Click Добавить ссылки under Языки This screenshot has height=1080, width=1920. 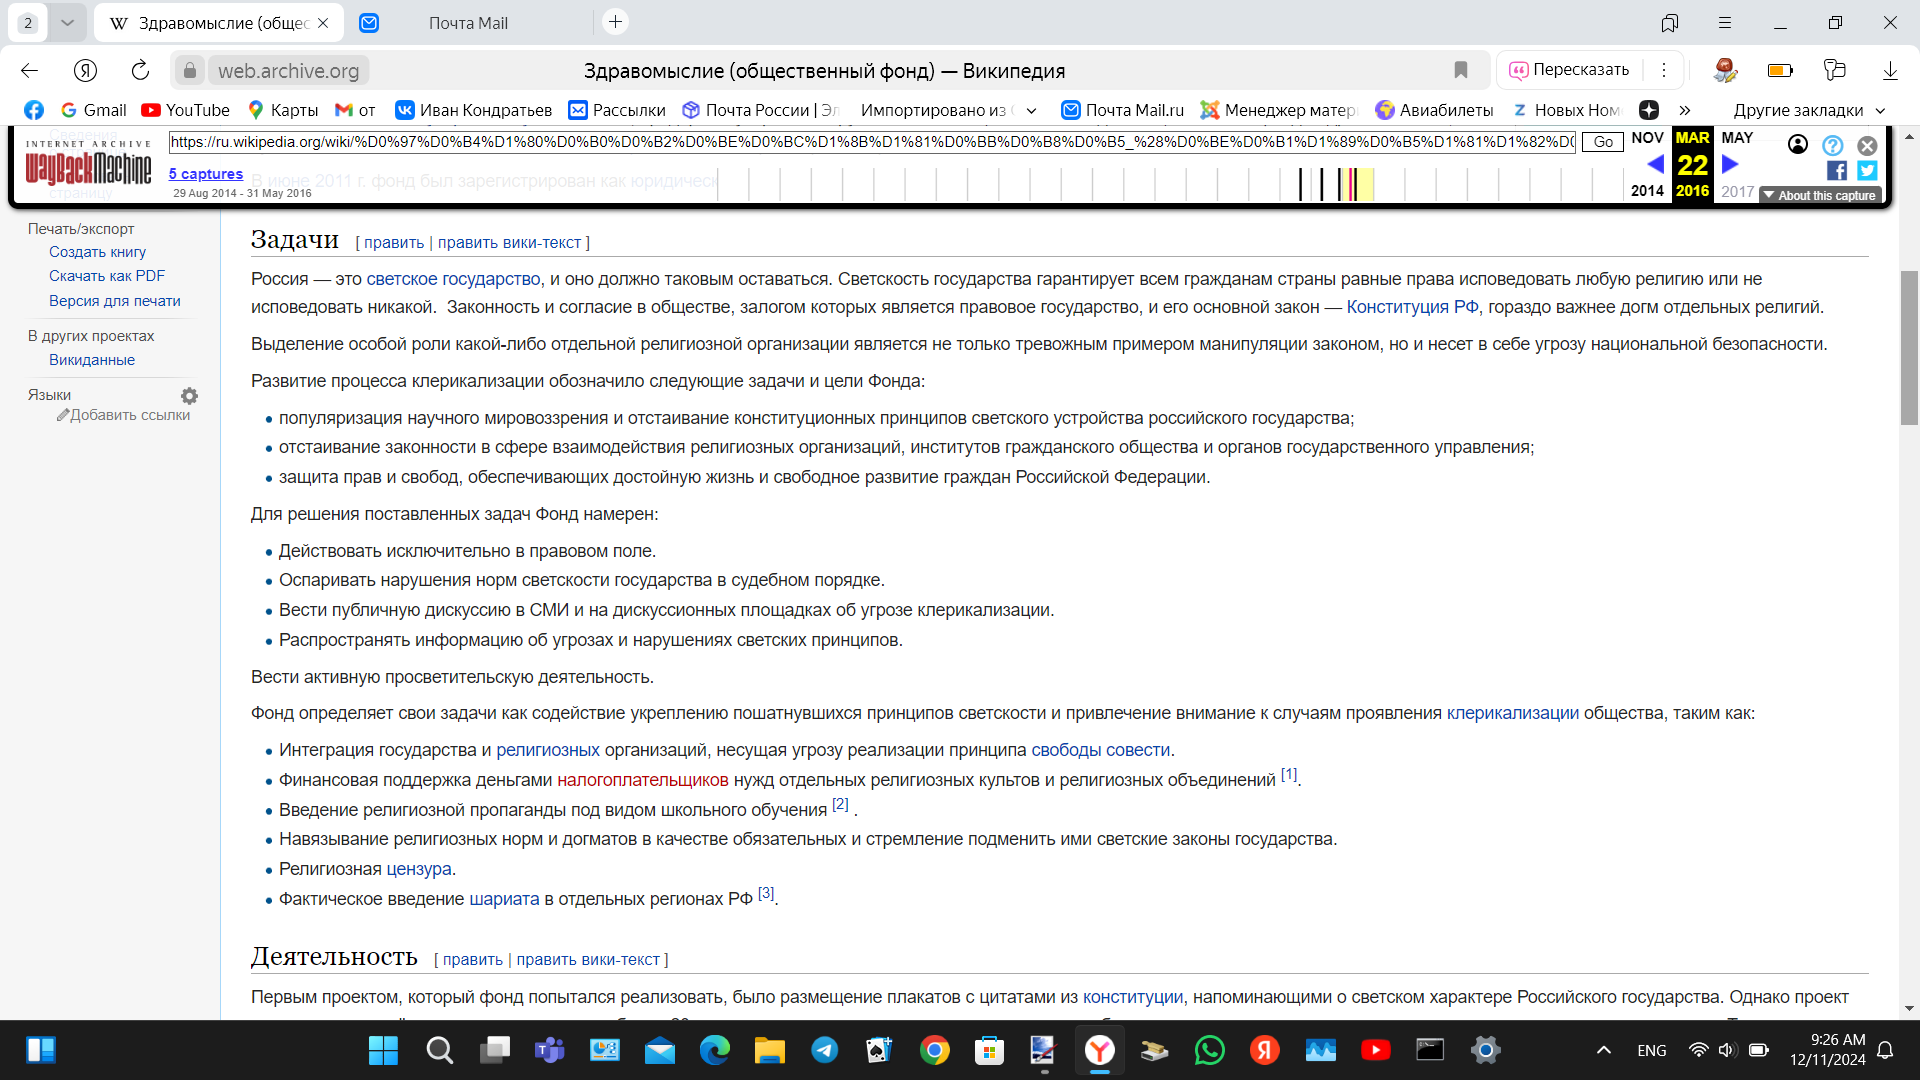coord(123,415)
